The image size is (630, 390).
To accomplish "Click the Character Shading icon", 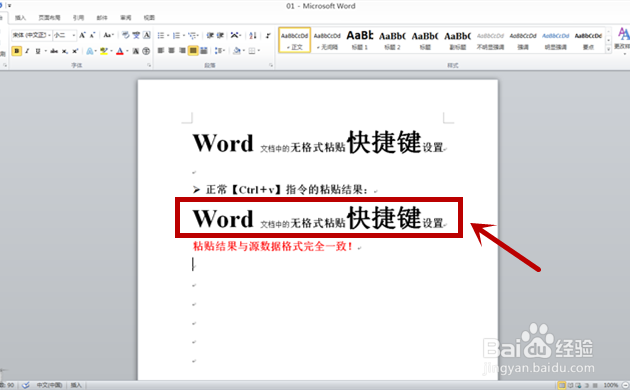I will pos(136,51).
